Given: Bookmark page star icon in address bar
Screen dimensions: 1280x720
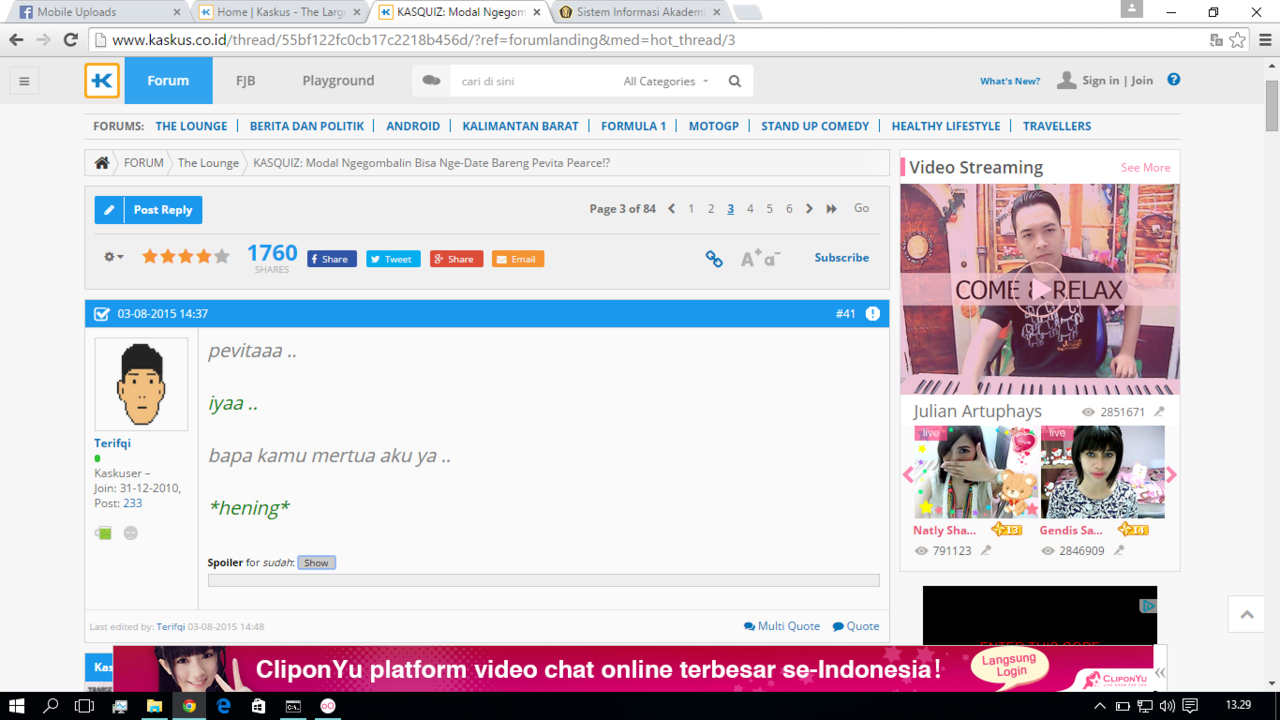Looking at the screenshot, I should pos(1238,40).
